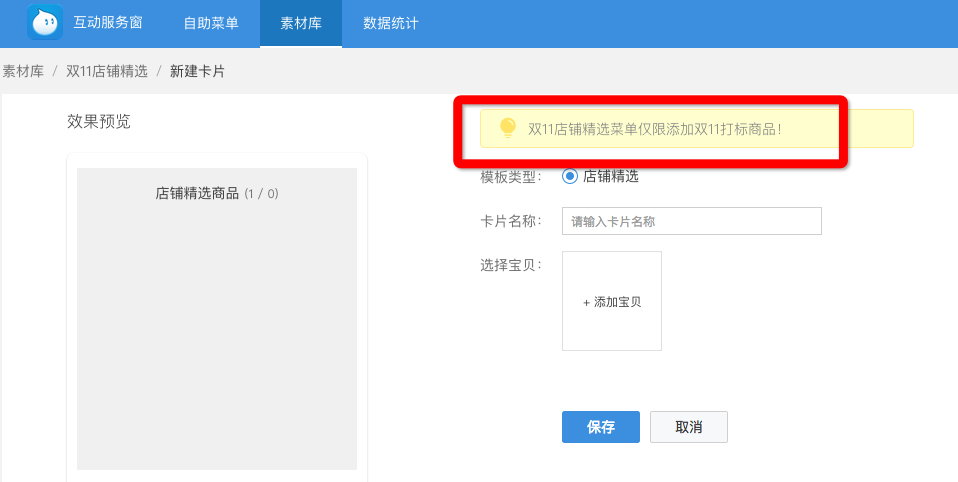Screen dimensions: 958x482
Task: Click the 选择宝贝 label
Action: 511,265
